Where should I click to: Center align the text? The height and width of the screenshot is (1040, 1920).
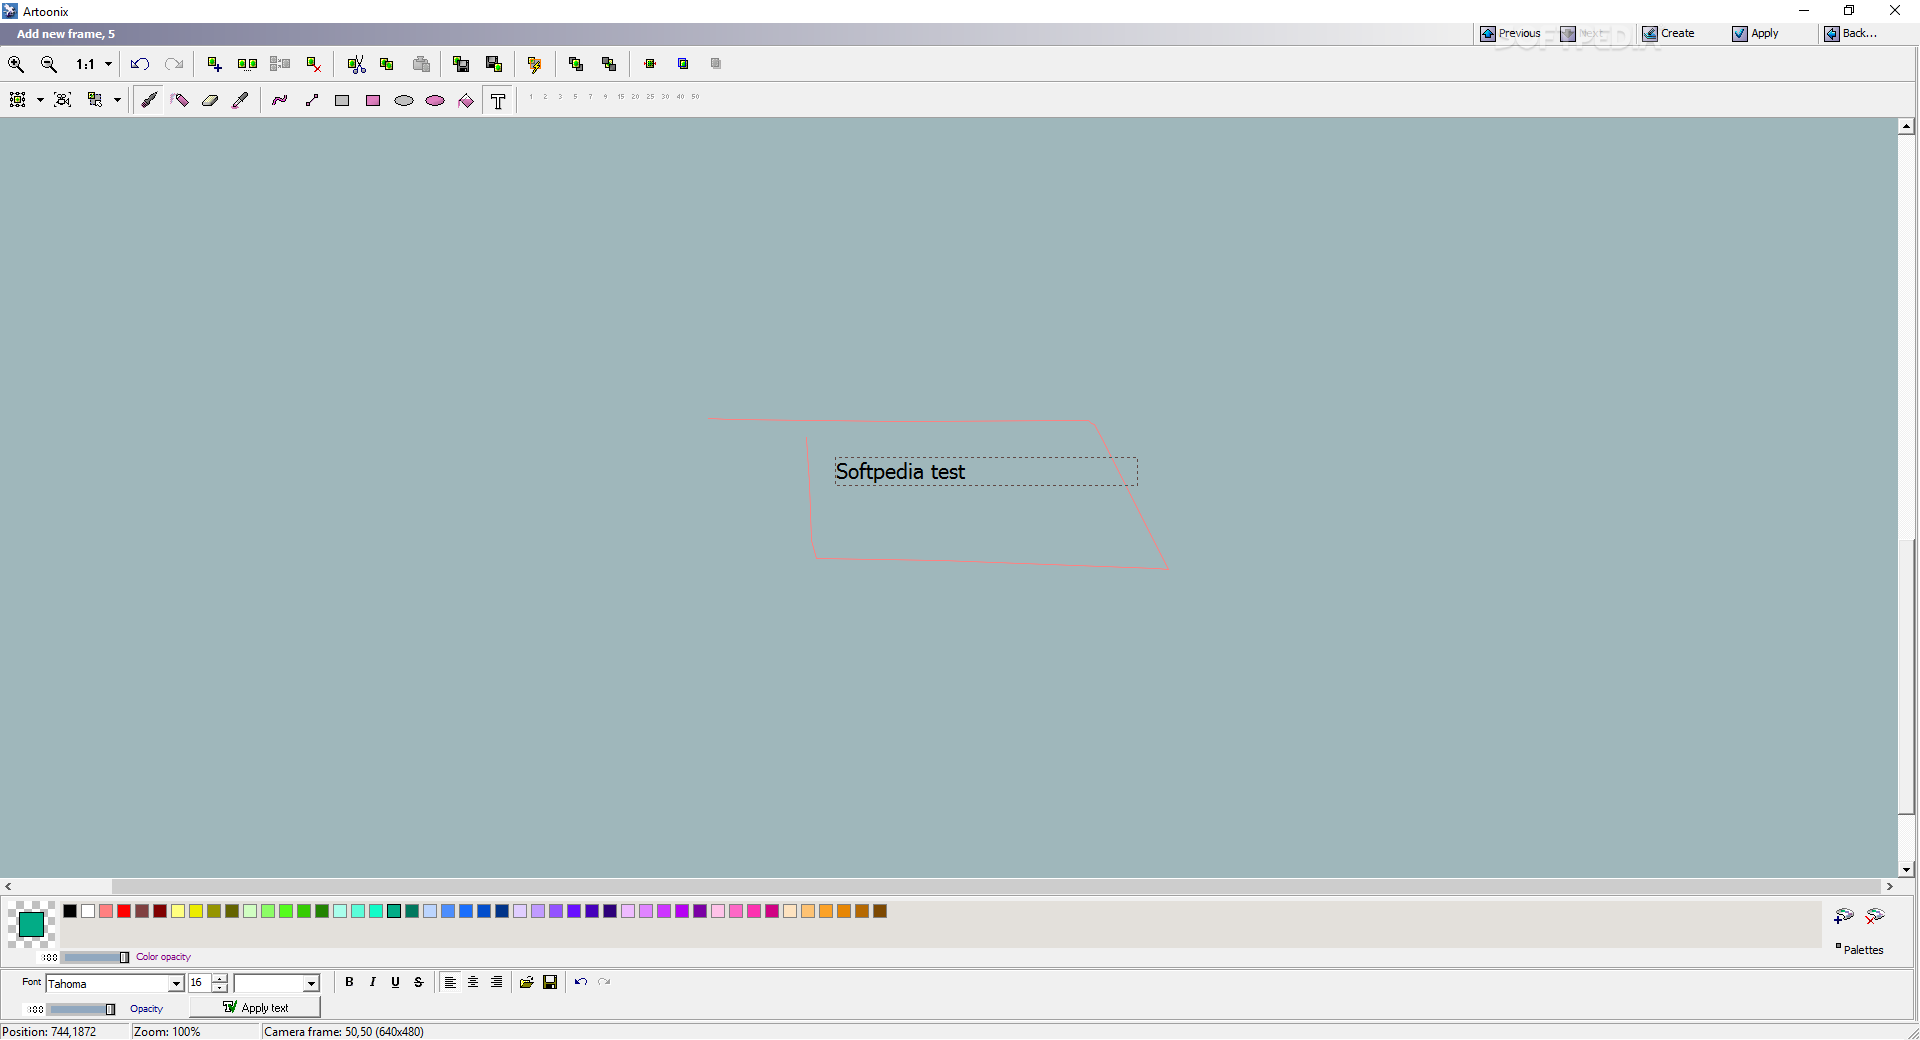(x=473, y=982)
